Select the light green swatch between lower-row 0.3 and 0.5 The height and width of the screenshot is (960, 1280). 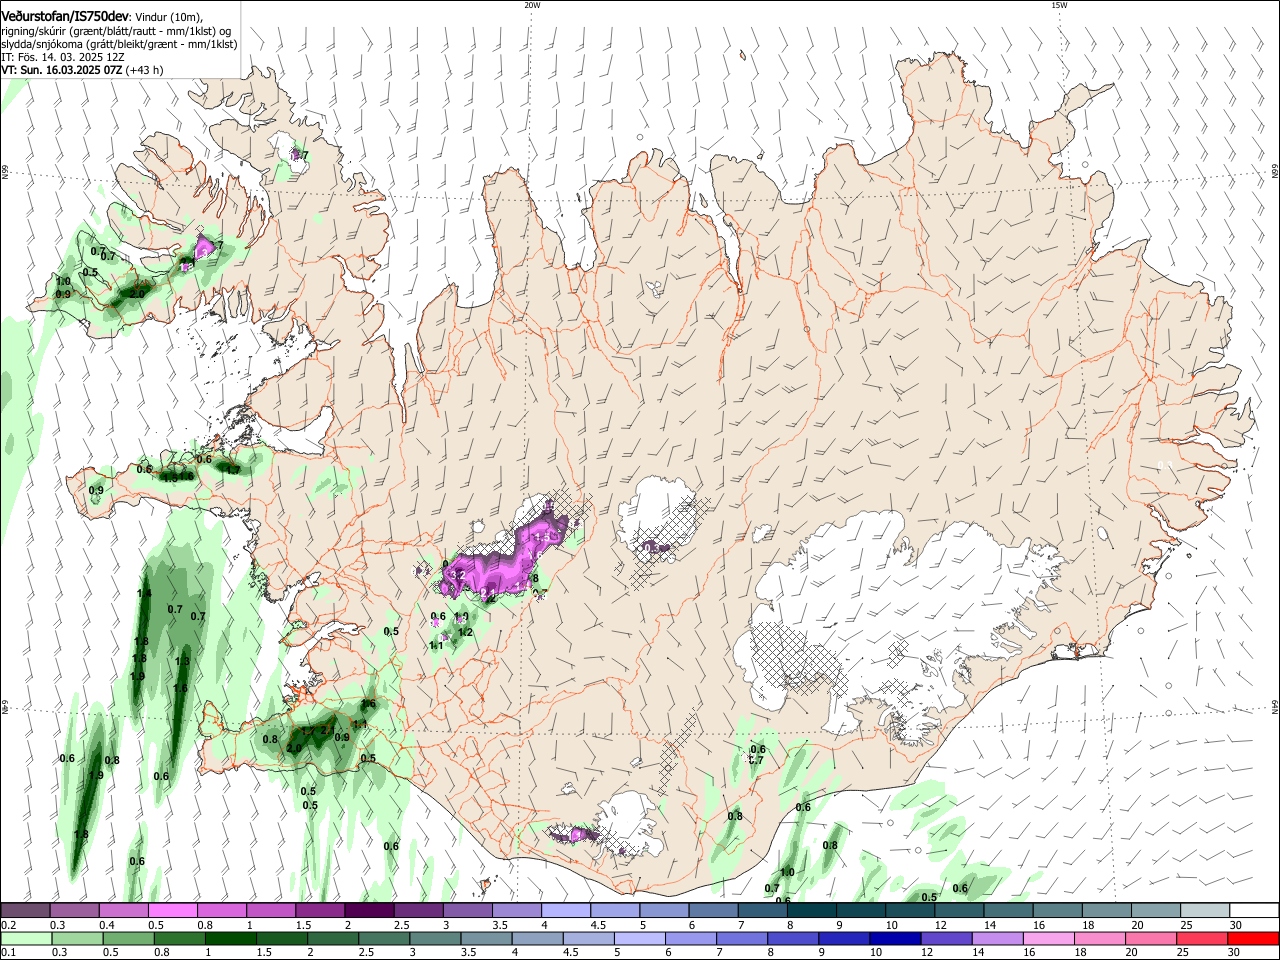[77, 938]
